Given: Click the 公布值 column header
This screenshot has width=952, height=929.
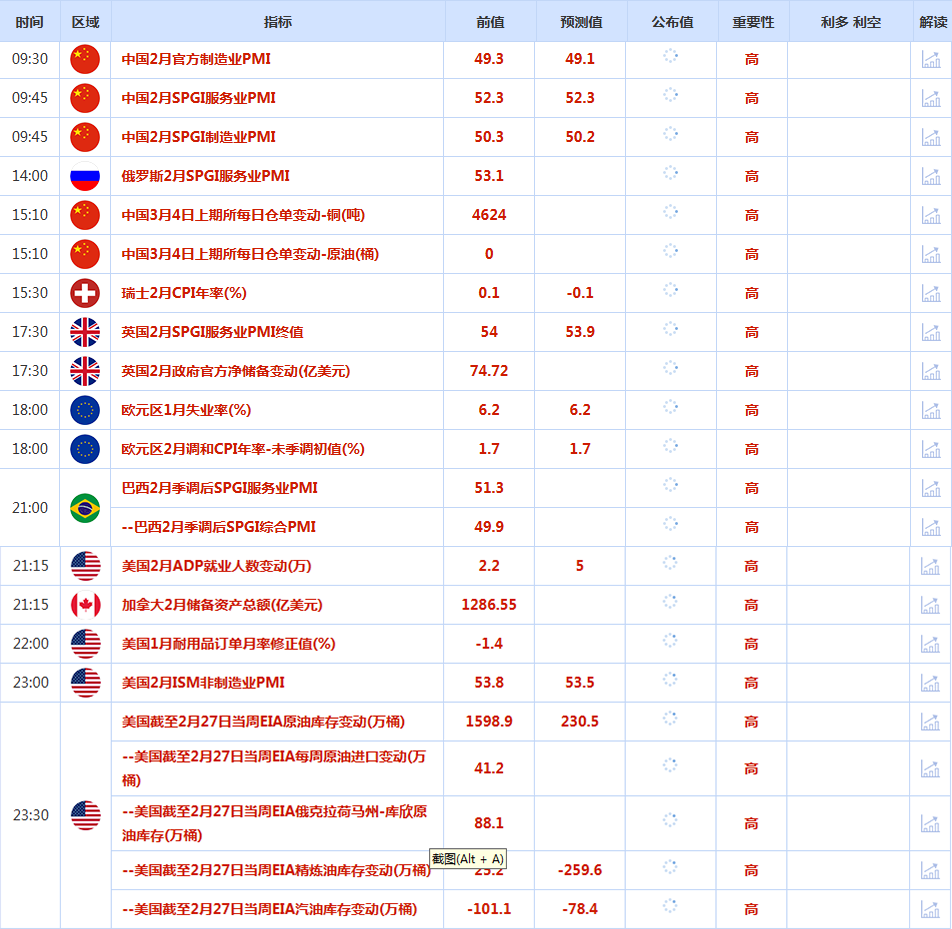Looking at the screenshot, I should point(672,22).
